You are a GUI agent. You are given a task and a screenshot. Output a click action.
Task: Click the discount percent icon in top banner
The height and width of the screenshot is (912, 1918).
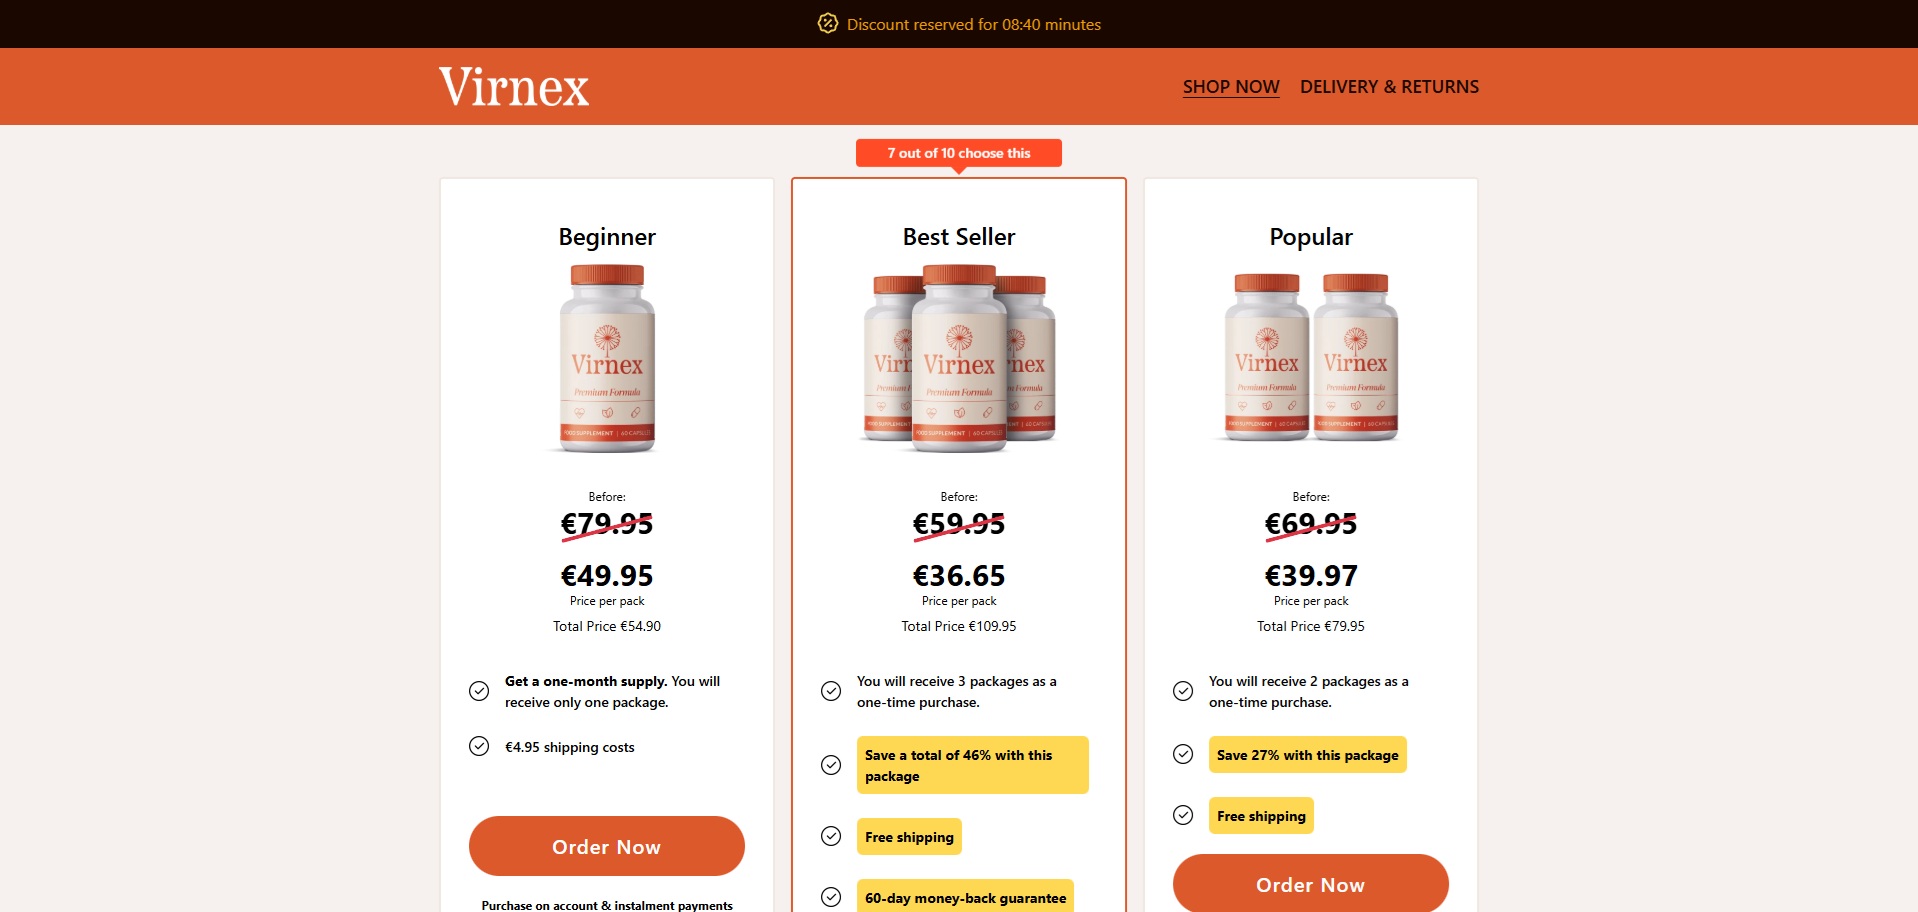827,24
